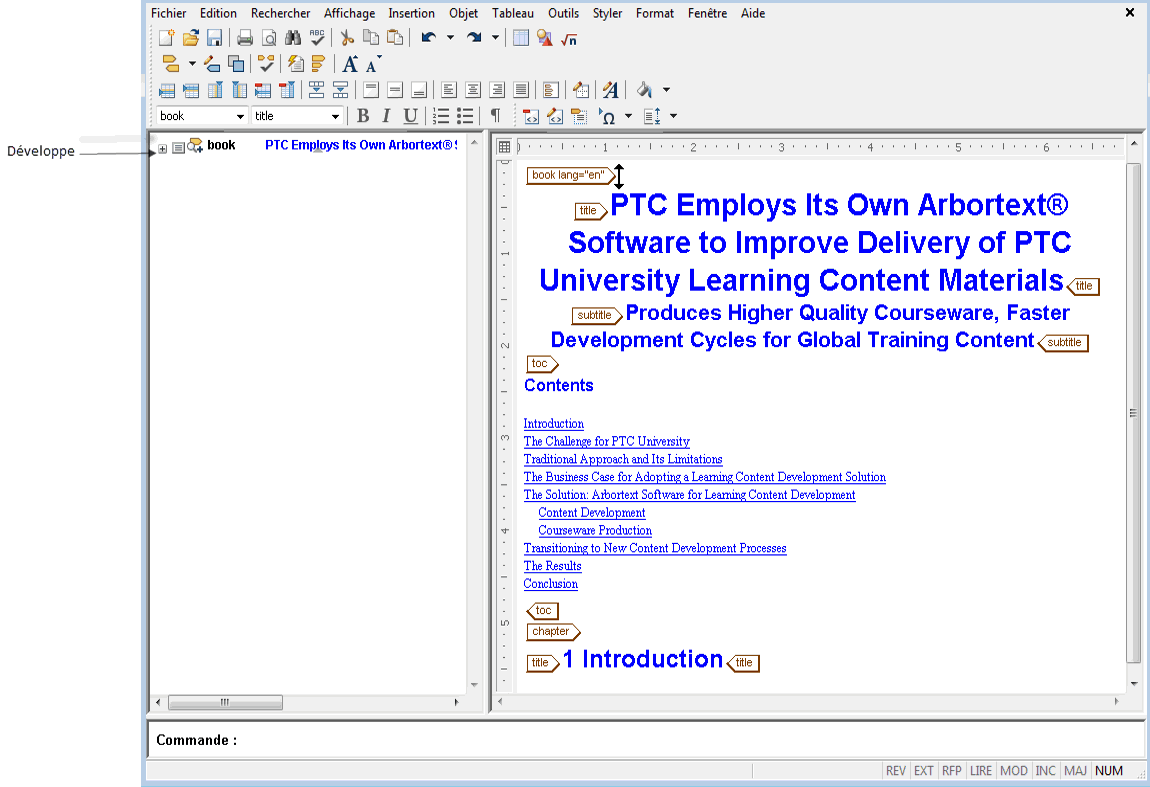Click the overlapping squares Change Markup icon
The width and height of the screenshot is (1150, 787).
tap(235, 64)
